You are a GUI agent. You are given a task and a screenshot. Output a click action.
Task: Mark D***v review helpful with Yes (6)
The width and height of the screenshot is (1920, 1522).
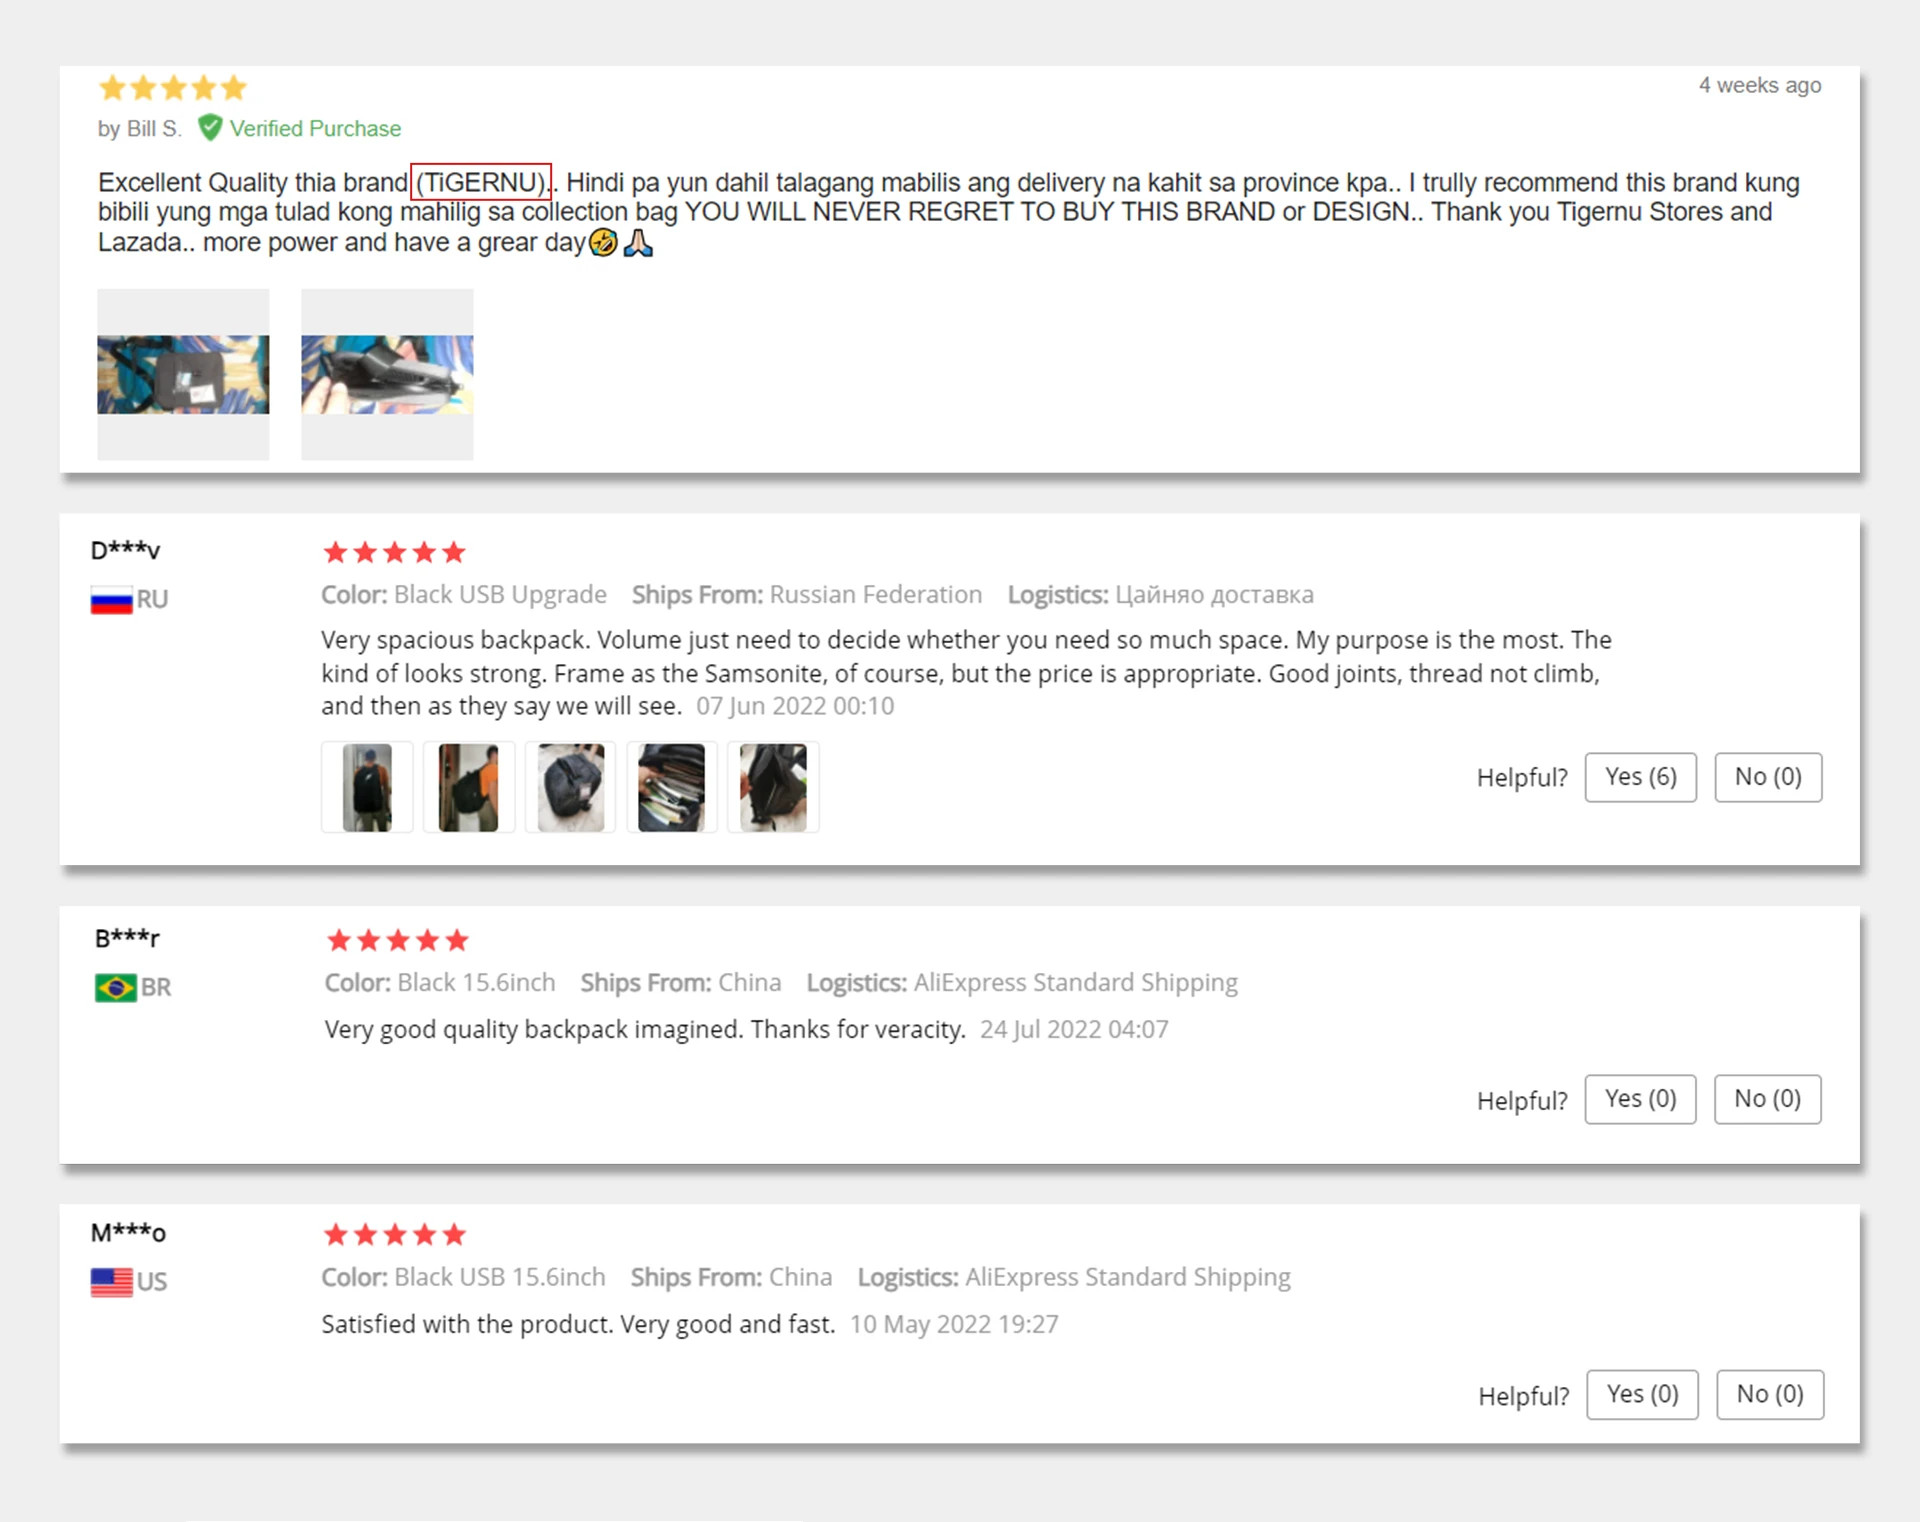pos(1640,777)
